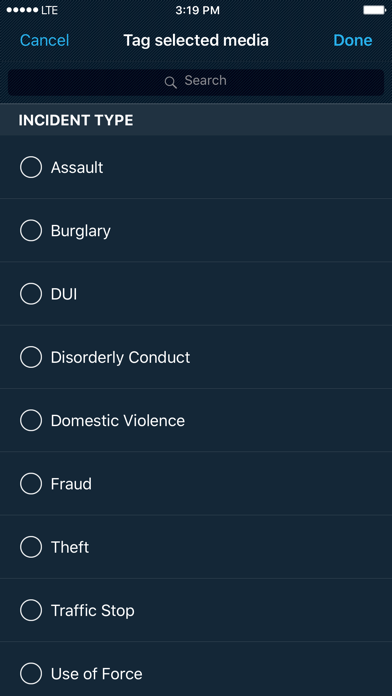
Task: Select the Assault radio button
Action: [31, 167]
